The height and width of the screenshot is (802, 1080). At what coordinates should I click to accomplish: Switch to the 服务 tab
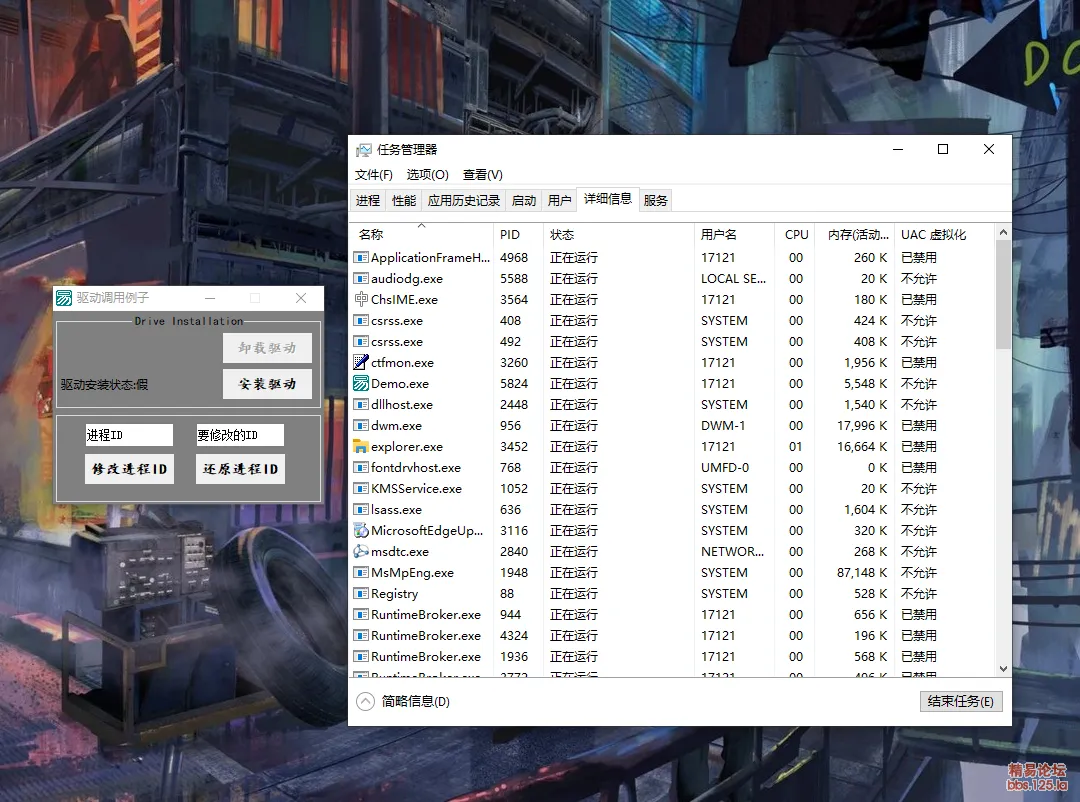click(x=655, y=200)
